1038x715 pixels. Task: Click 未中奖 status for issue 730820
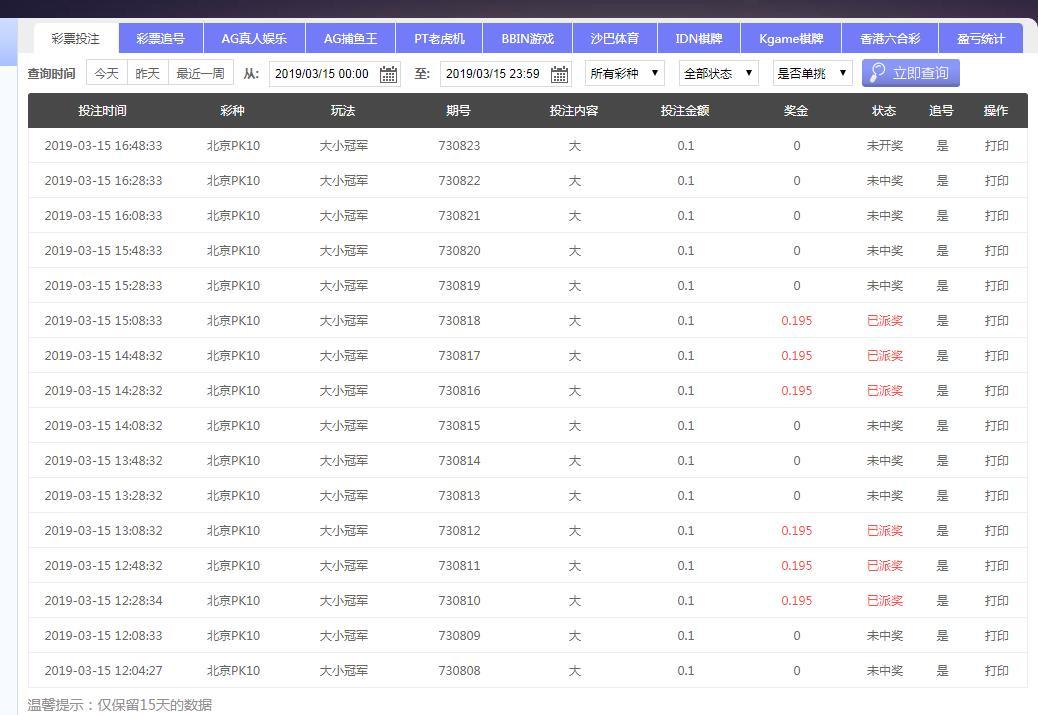(x=885, y=251)
